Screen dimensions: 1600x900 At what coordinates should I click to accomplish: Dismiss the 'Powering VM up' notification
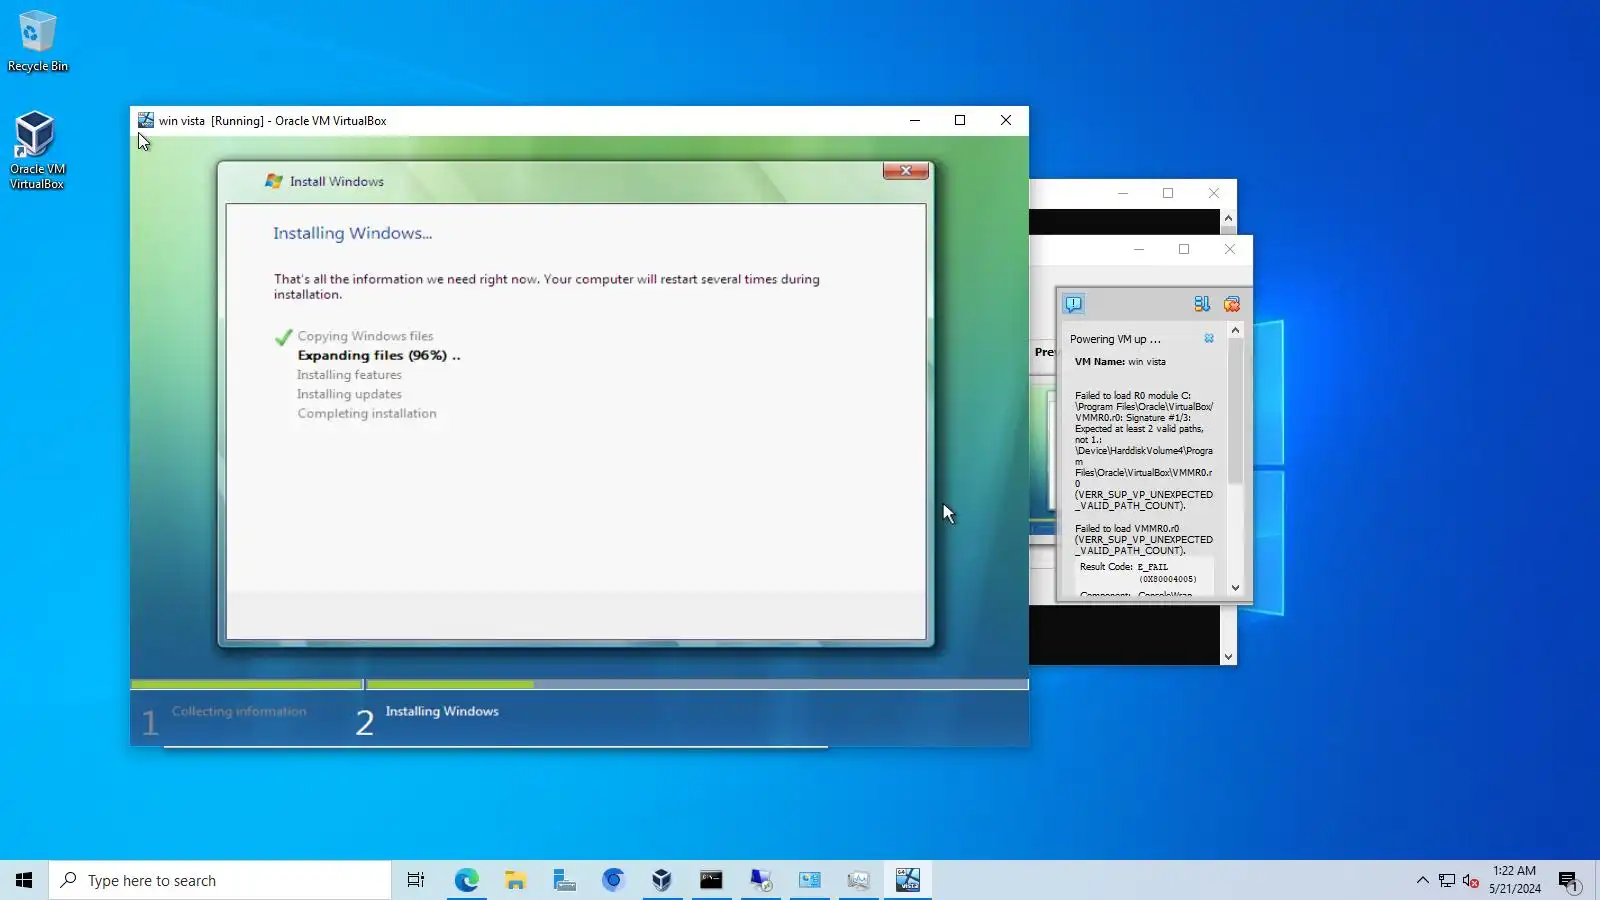pos(1209,339)
